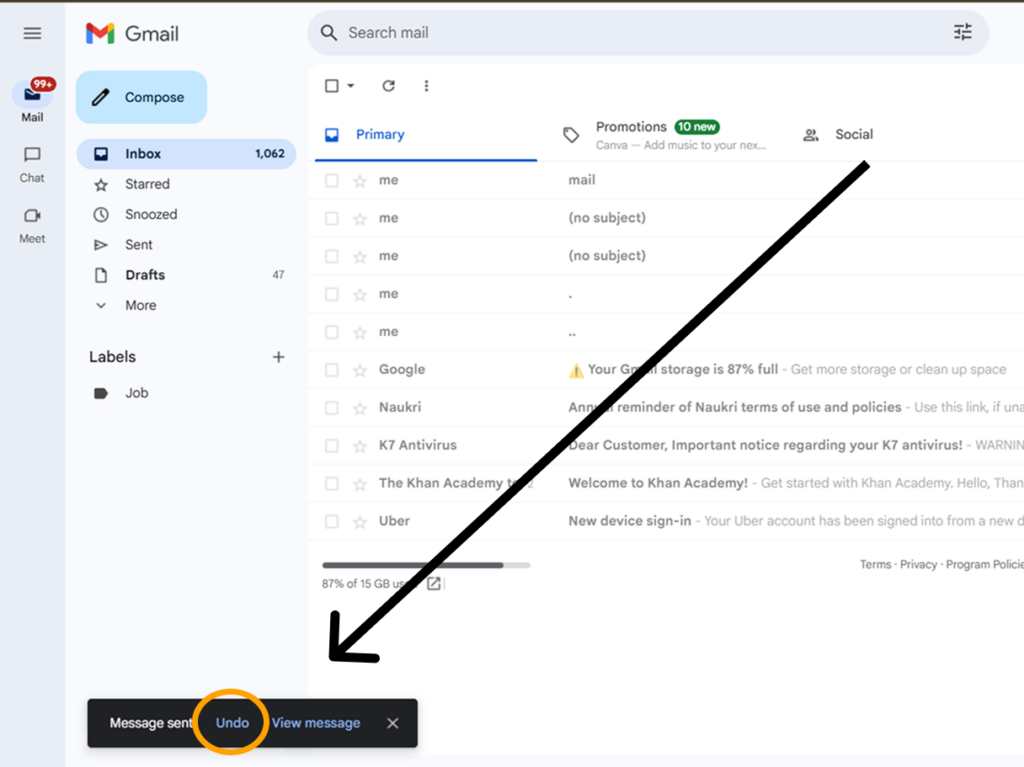This screenshot has height=767, width=1024.
Task: Tick the checkbox for Khan Academy email
Action: click(x=332, y=483)
